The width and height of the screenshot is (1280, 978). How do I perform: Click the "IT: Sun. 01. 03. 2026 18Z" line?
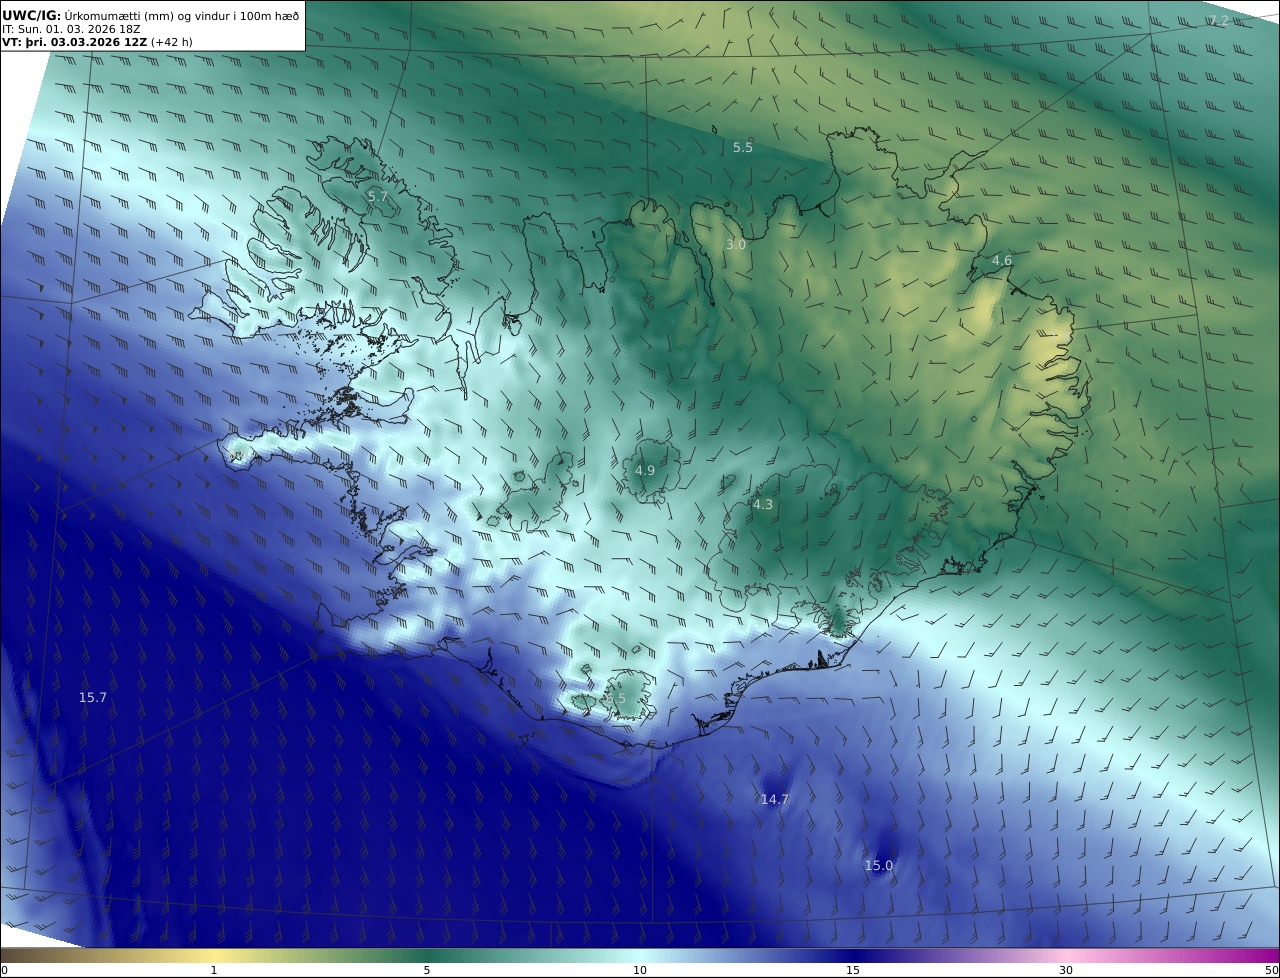coord(71,29)
